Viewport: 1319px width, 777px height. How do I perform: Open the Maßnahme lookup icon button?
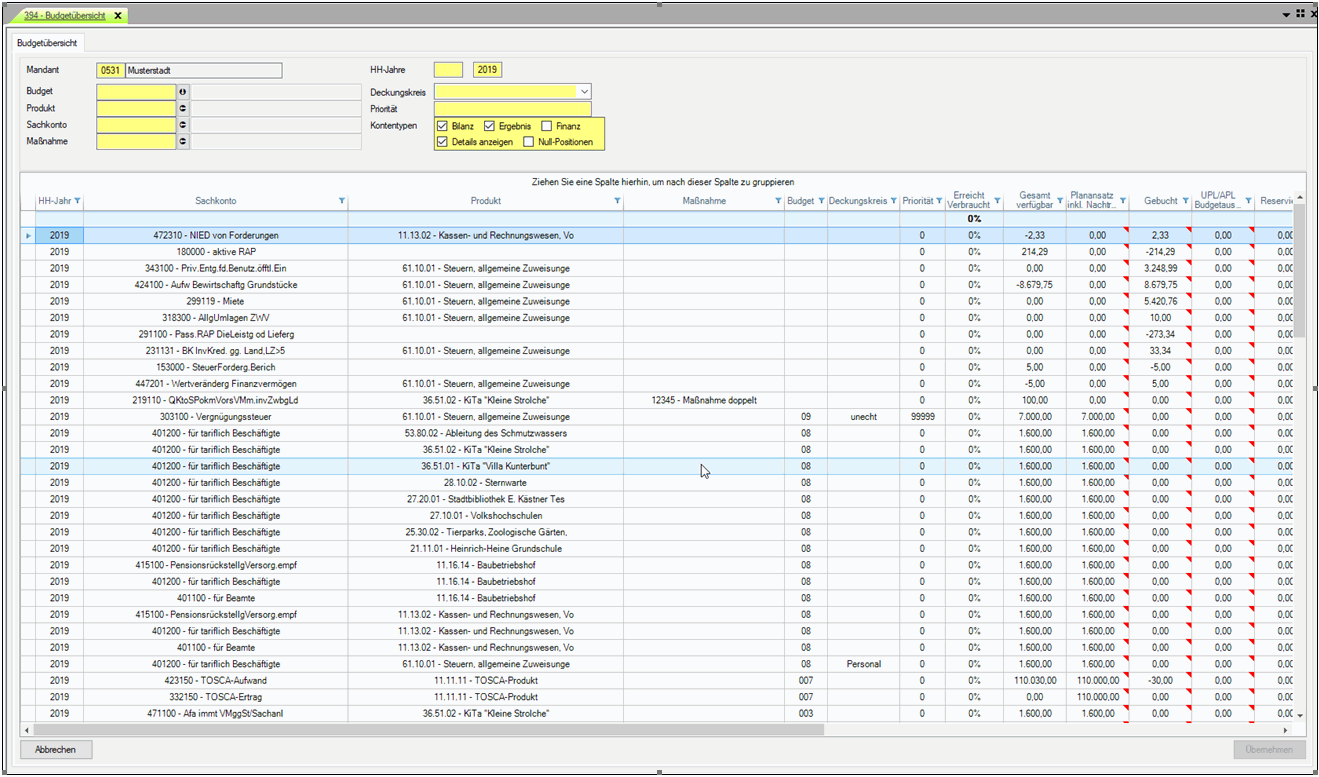pyautogui.click(x=183, y=142)
